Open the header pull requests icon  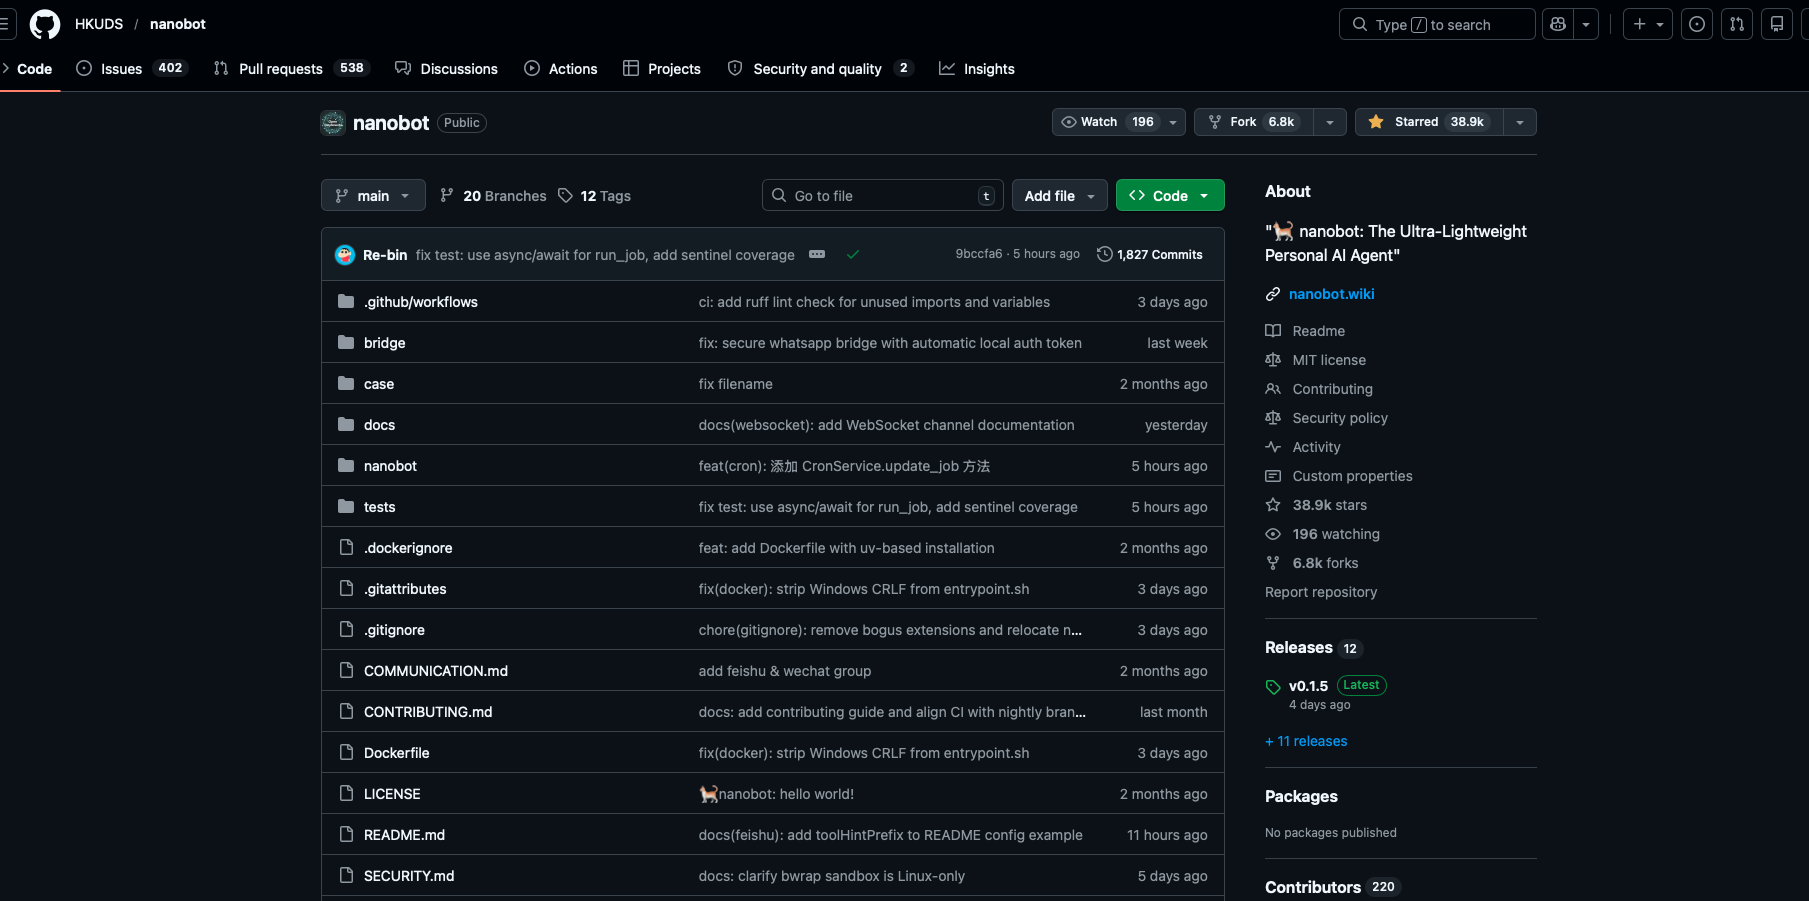pyautogui.click(x=1737, y=24)
